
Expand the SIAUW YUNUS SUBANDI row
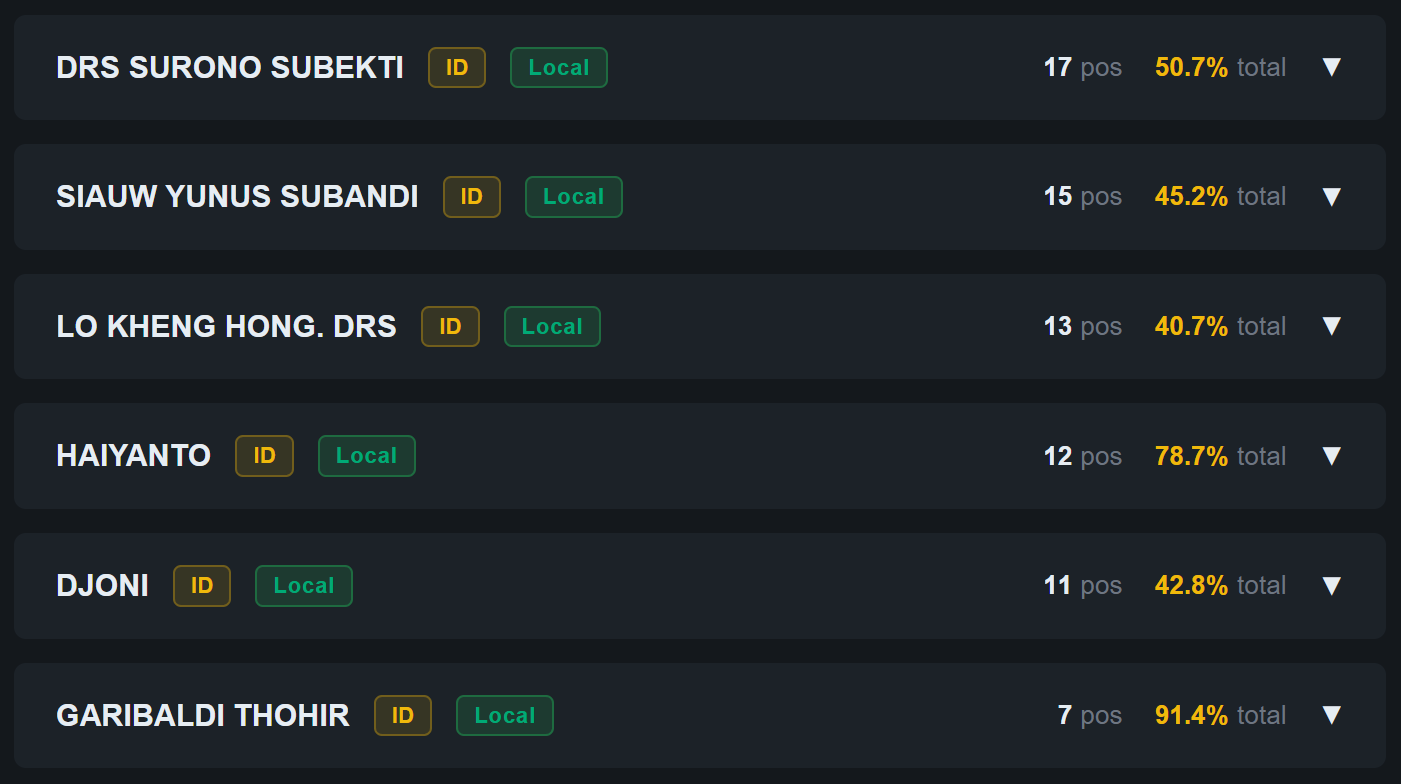(1331, 197)
